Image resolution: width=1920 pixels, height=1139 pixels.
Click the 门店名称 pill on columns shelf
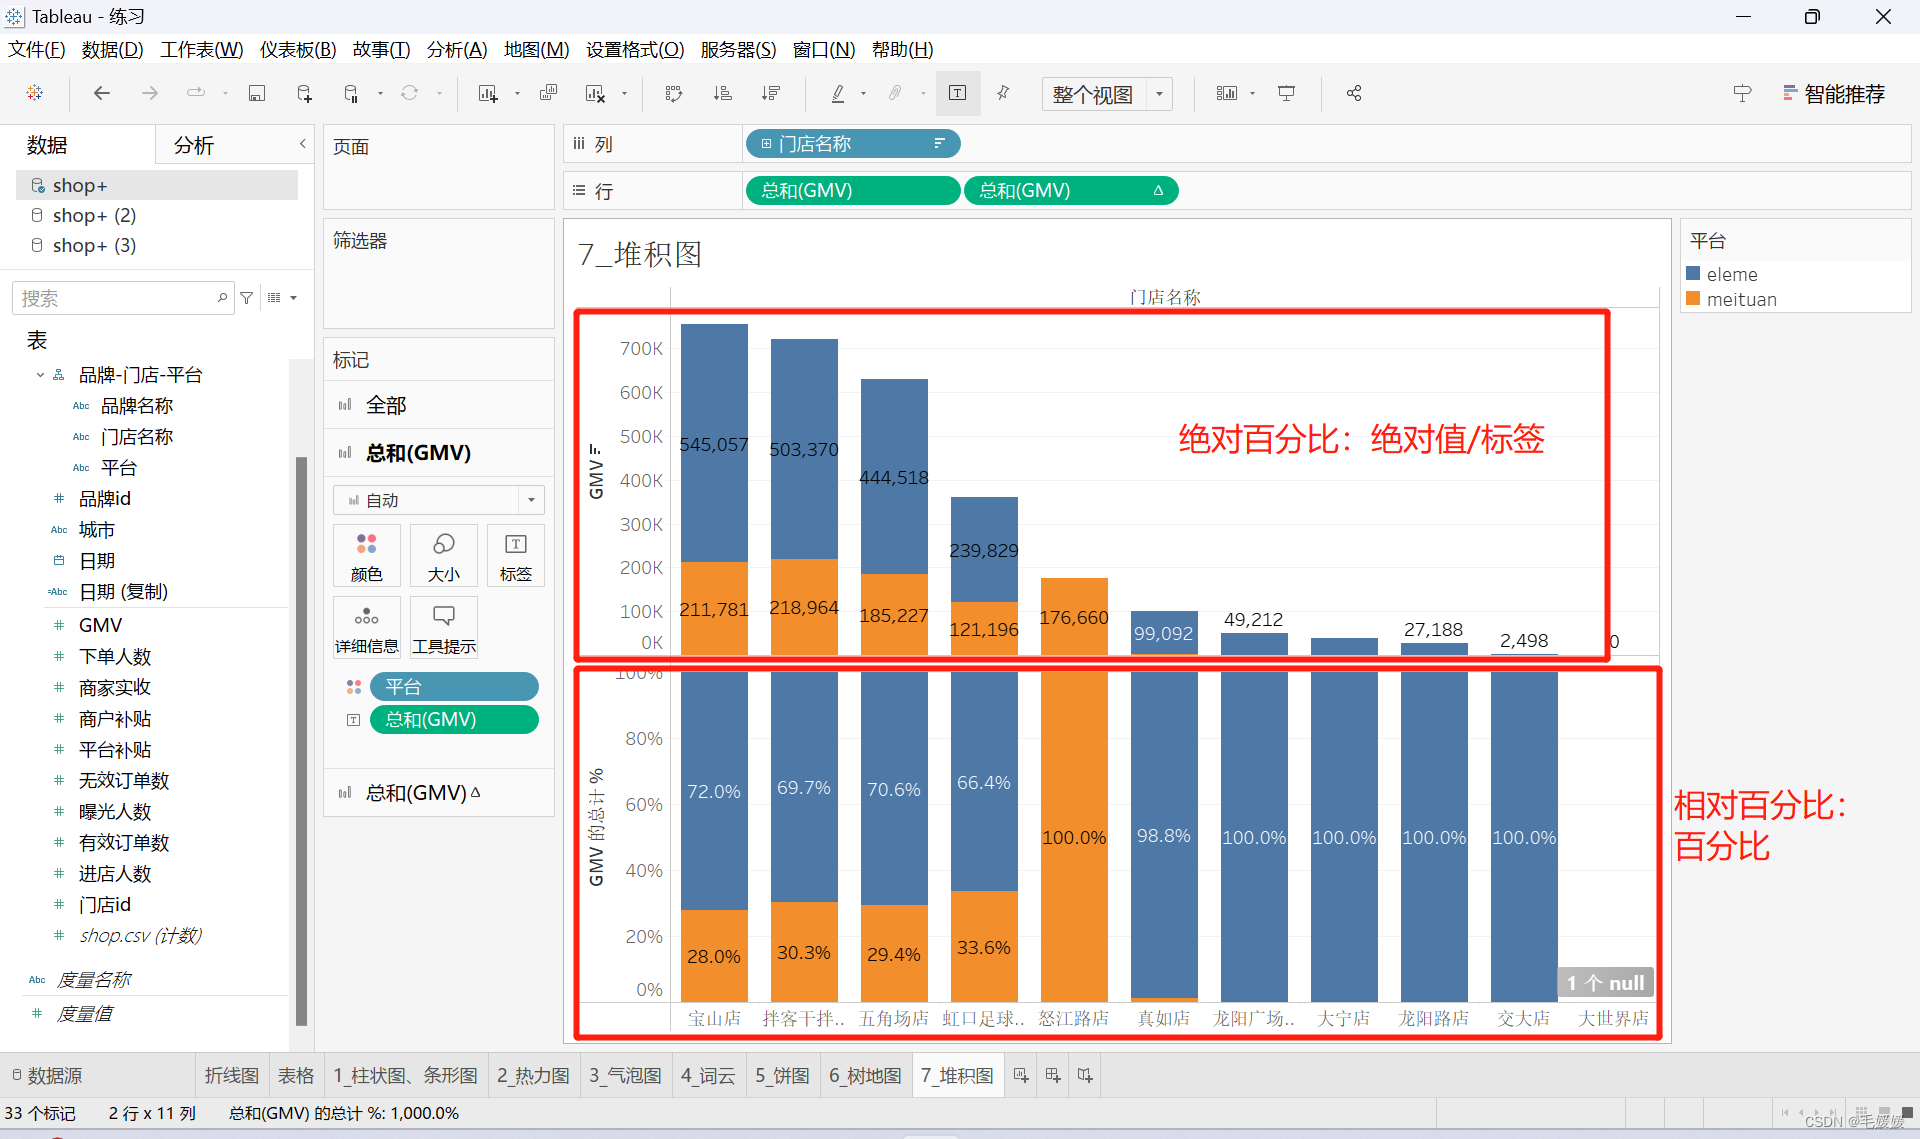pos(853,144)
